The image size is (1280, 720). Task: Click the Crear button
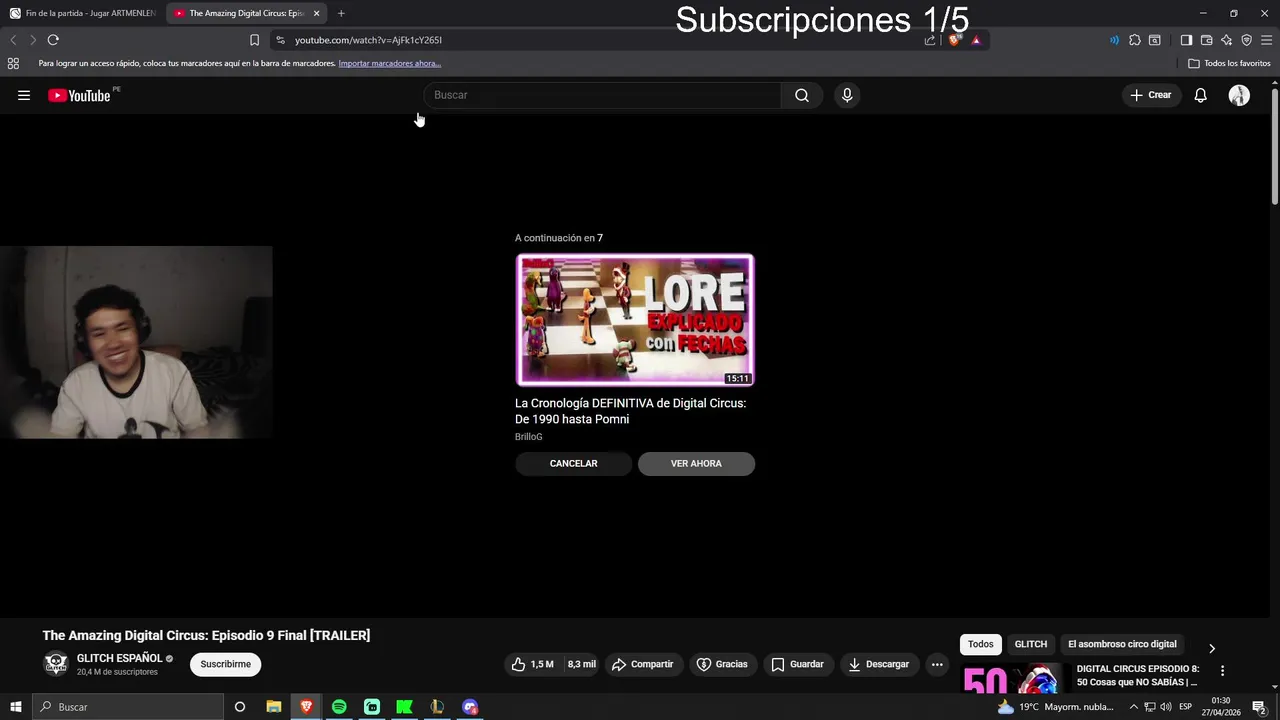point(1151,95)
